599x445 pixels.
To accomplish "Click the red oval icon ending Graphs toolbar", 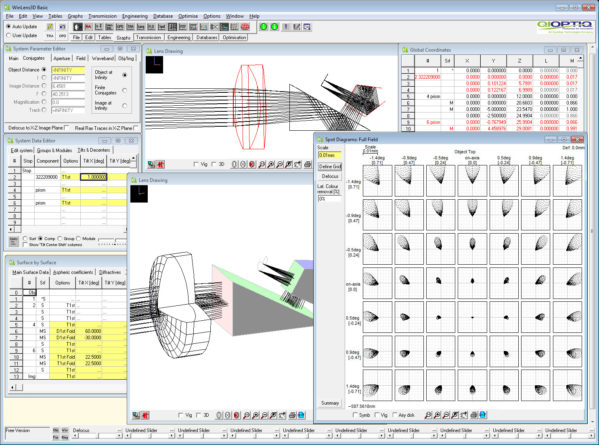I will 245,27.
